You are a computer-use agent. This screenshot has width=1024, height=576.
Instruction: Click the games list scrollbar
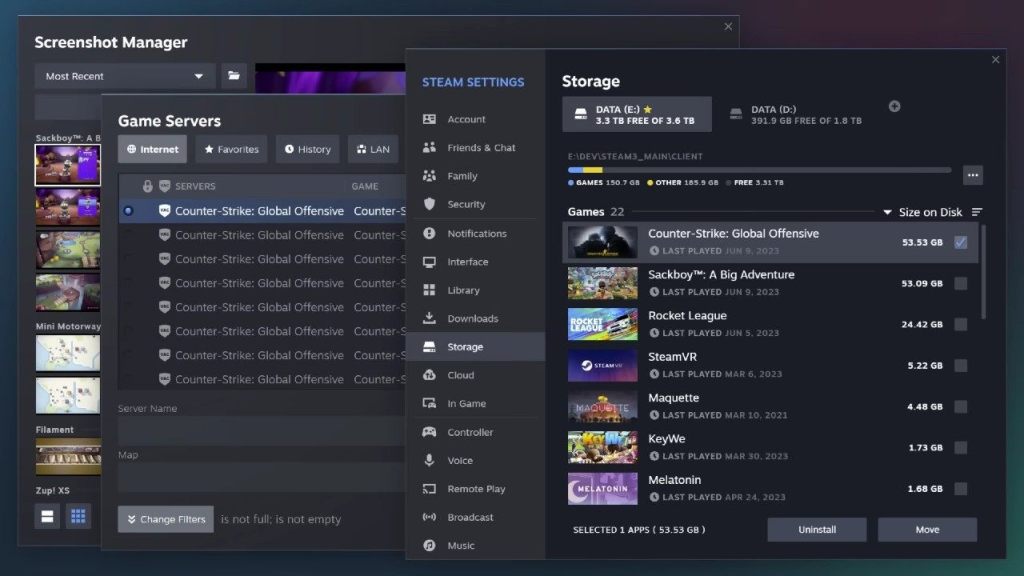(983, 271)
